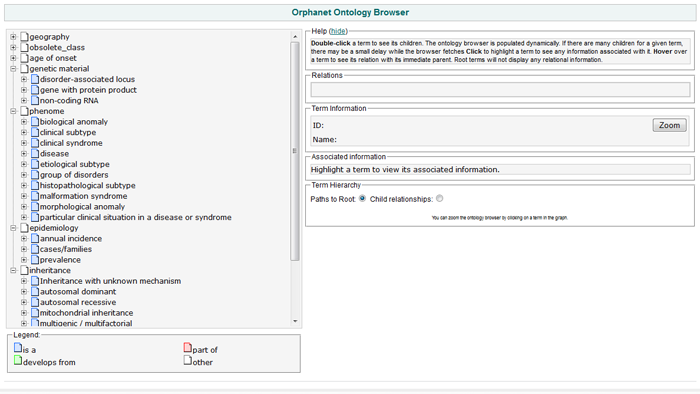This screenshot has width=700, height=394.
Task: Expand Inheritance with unknown mechanism node
Action: 24,281
